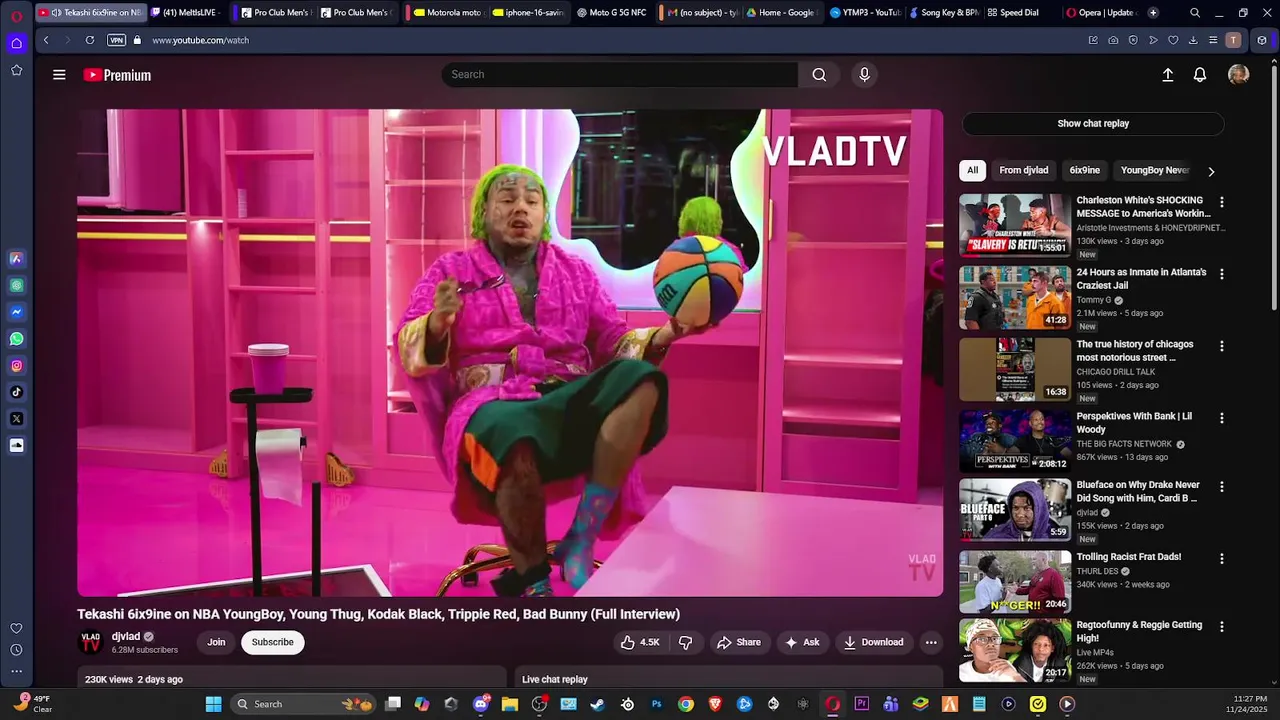Join the djvlad channel membership
Screen dimensions: 1280x720
[216, 642]
